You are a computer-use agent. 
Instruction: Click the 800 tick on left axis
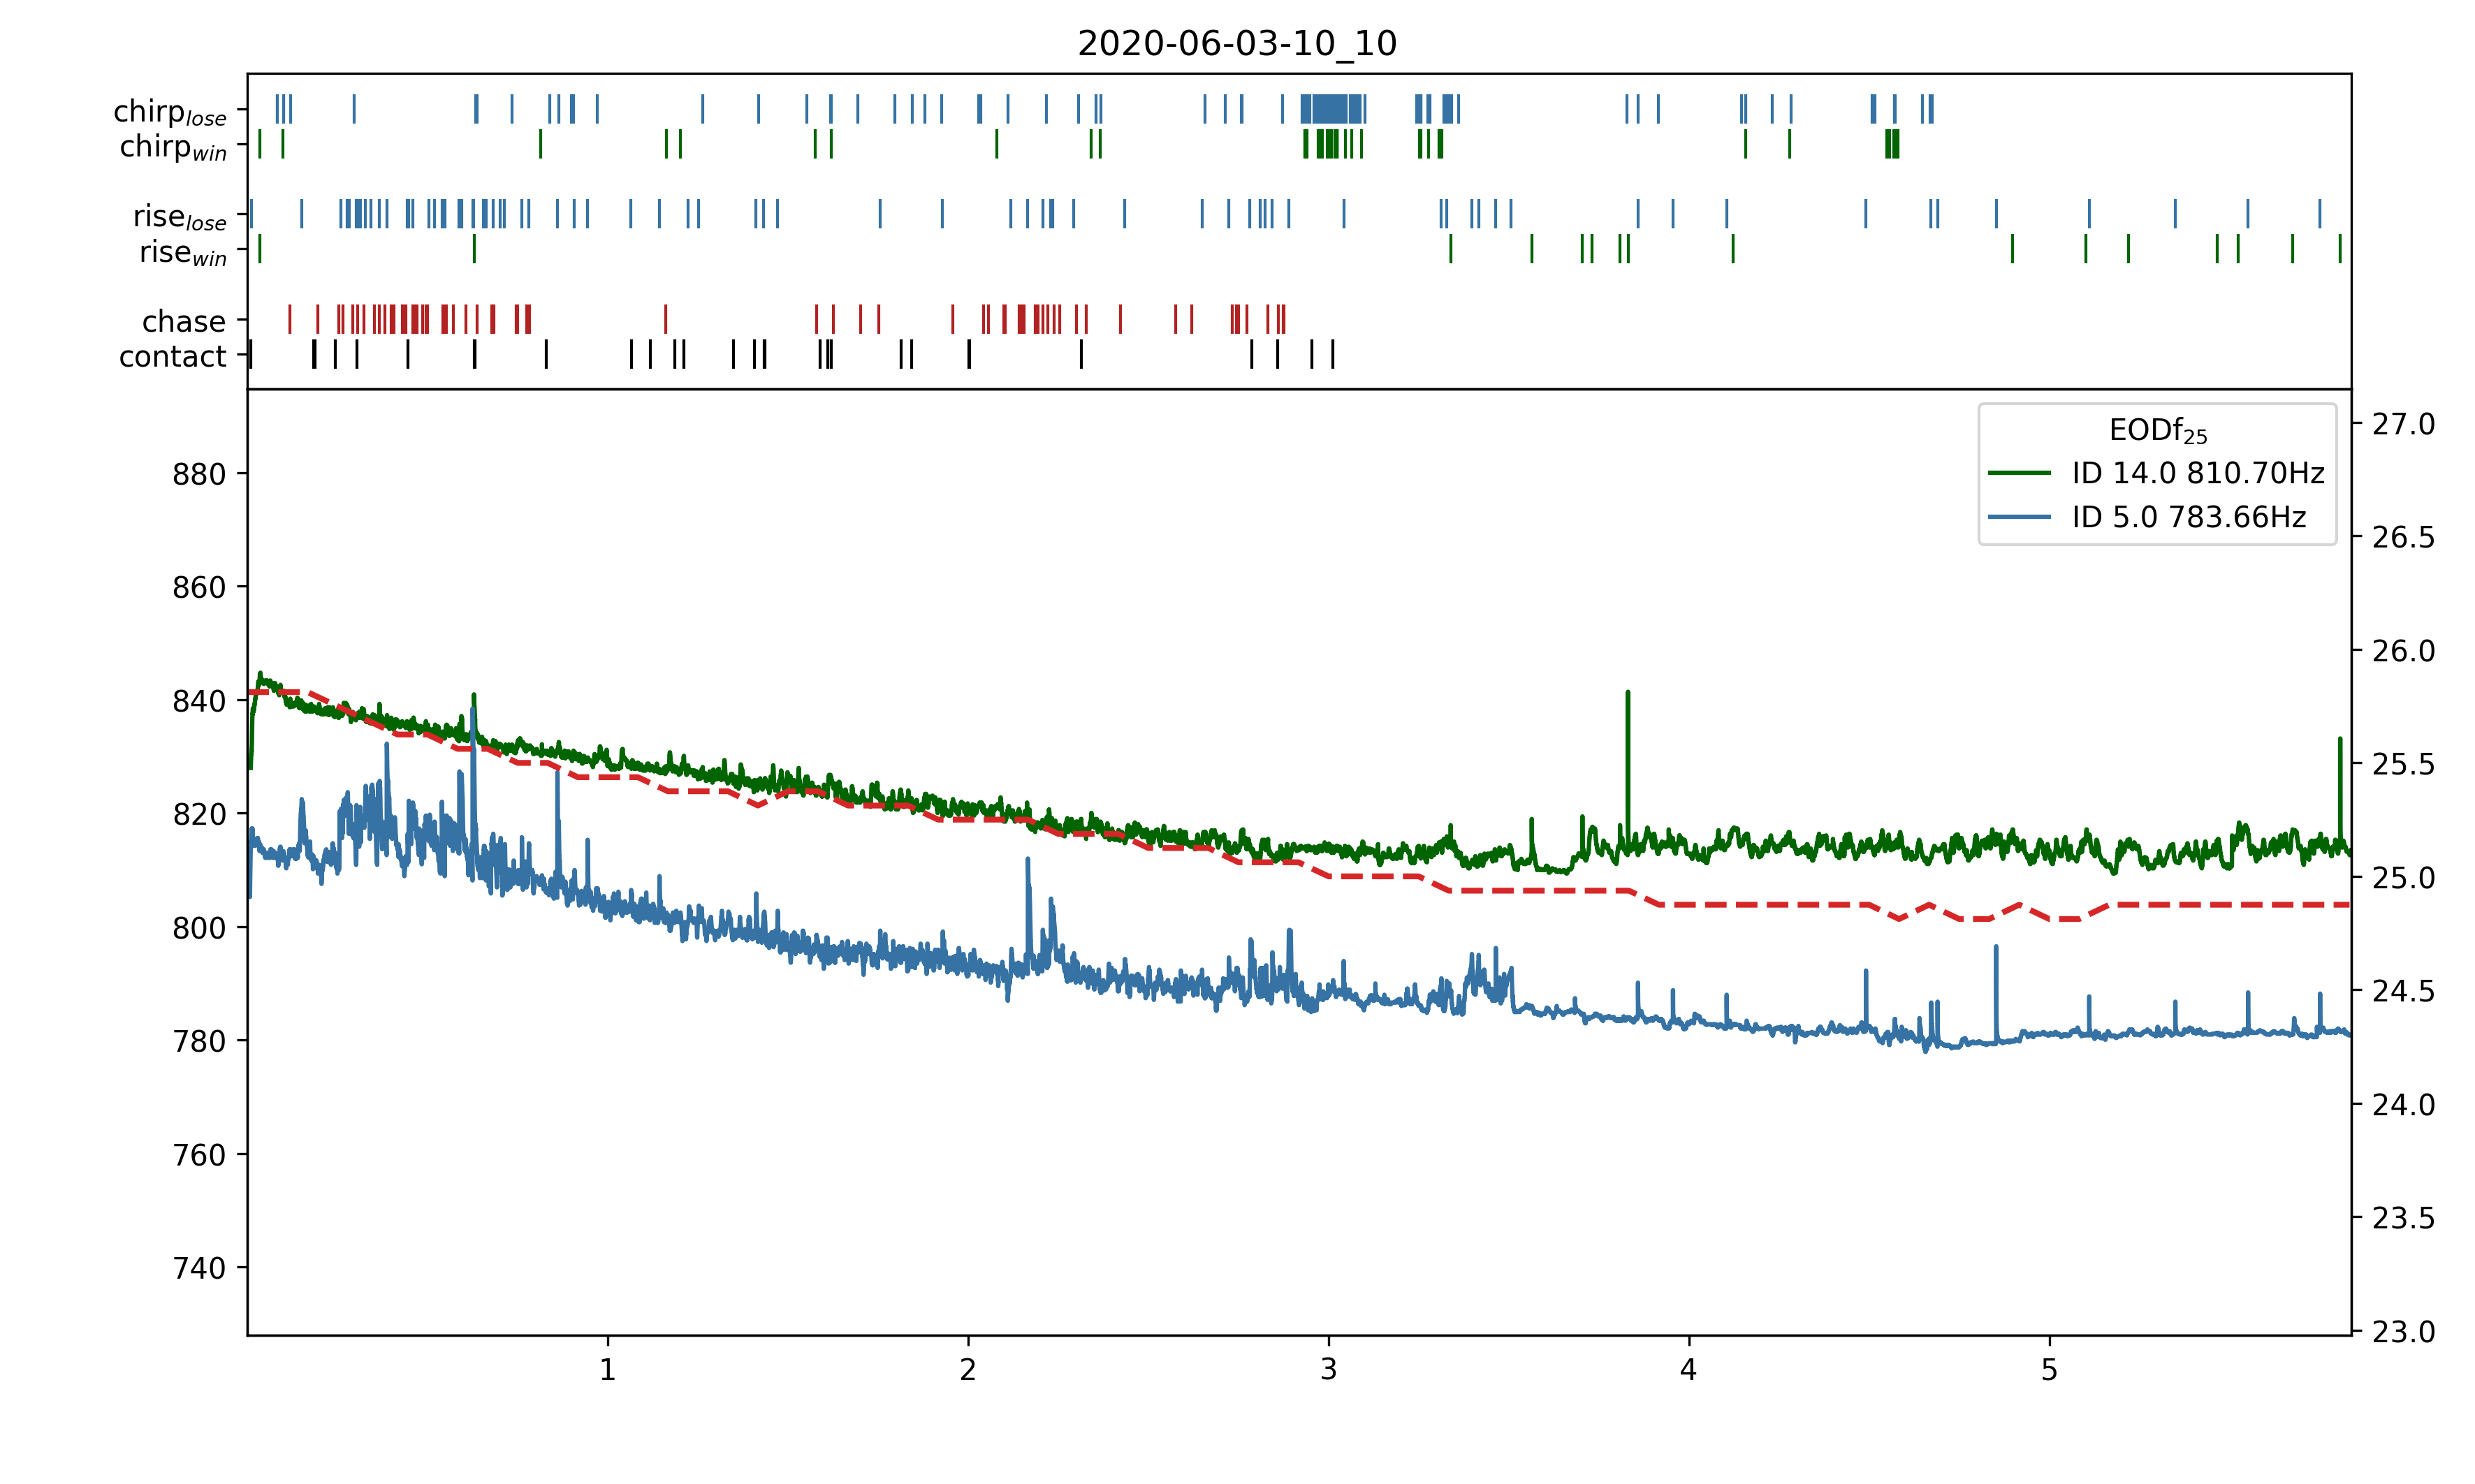point(199,928)
